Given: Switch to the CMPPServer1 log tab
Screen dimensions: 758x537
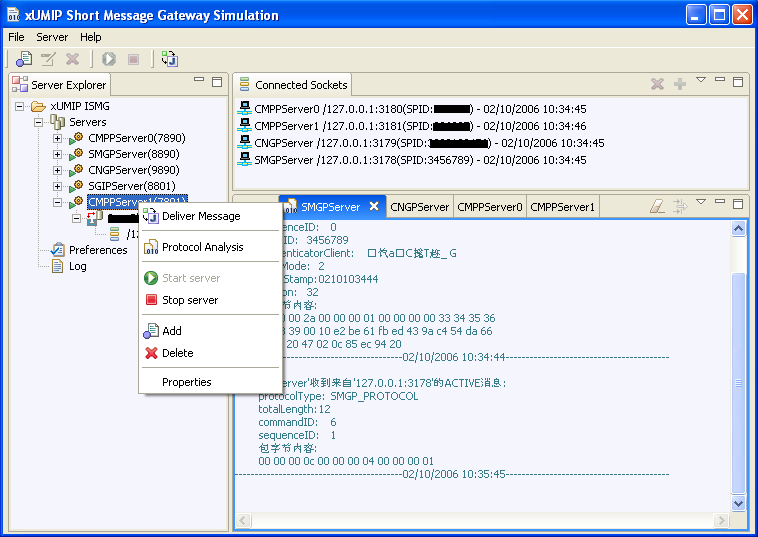Looking at the screenshot, I should tap(562, 207).
